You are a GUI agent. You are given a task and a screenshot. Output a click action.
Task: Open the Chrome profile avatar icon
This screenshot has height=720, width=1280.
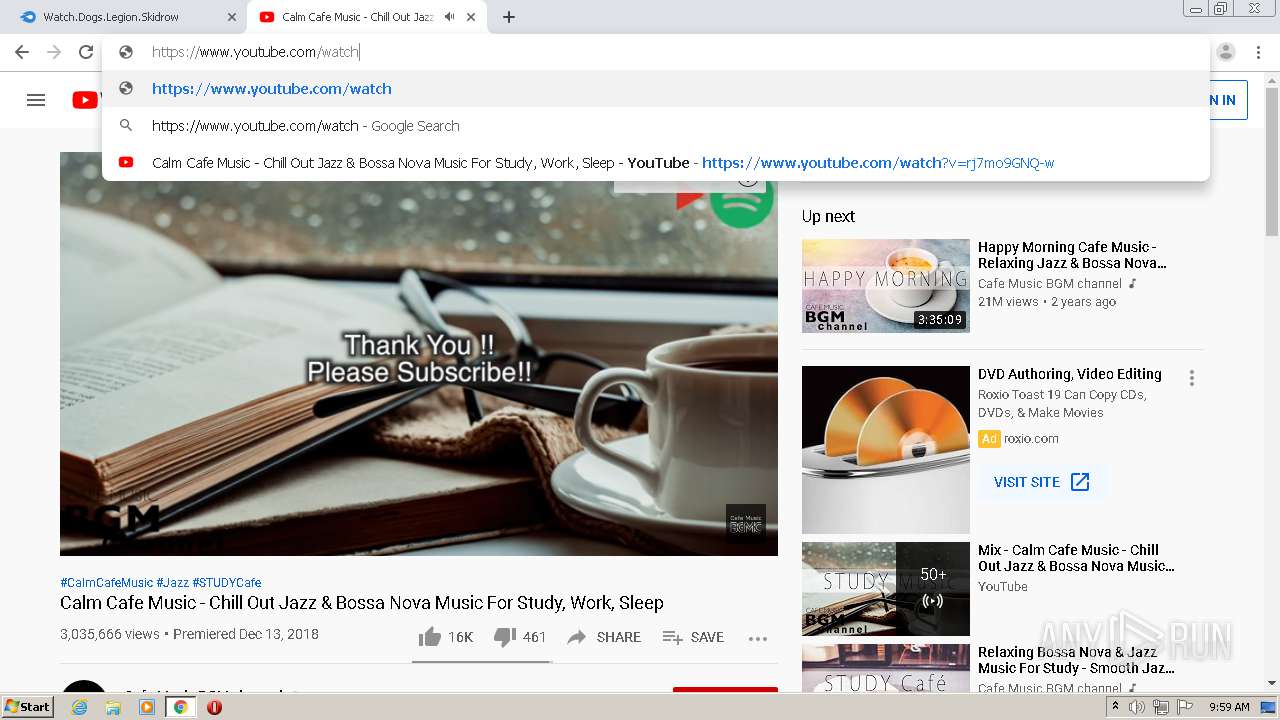[x=1226, y=52]
